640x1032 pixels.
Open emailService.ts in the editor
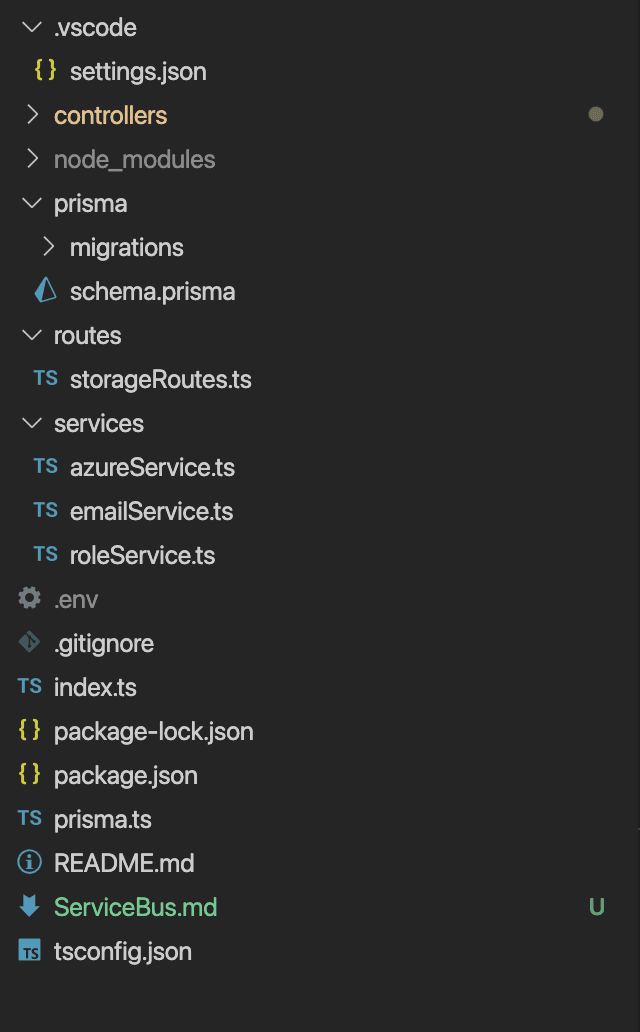coord(151,511)
